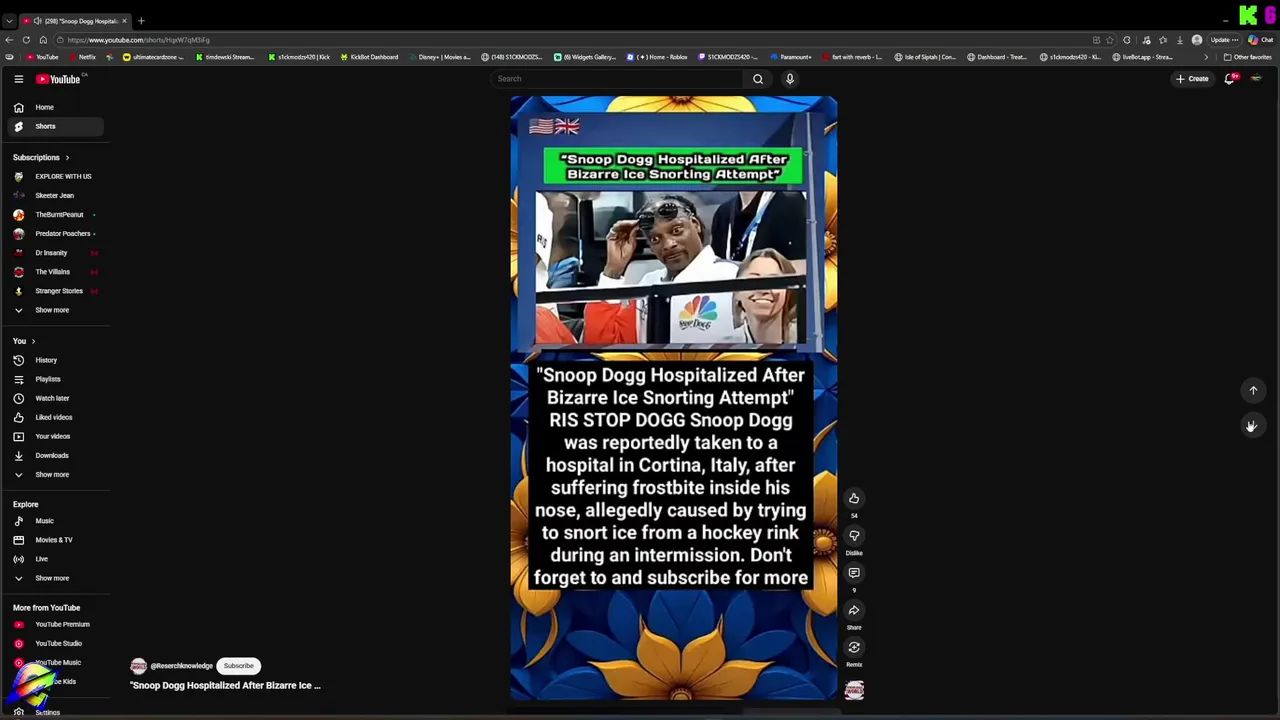Share this Short
Screen dimensions: 1280x720
854,610
